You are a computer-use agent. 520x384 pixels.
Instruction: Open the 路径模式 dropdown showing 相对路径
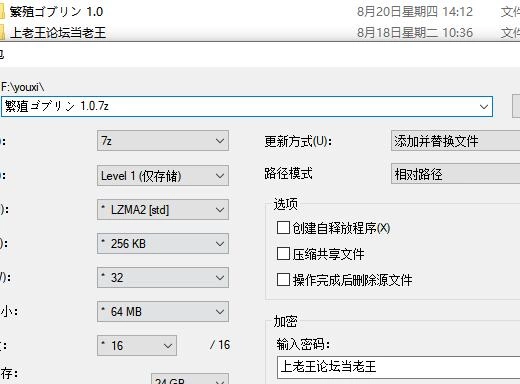click(455, 174)
